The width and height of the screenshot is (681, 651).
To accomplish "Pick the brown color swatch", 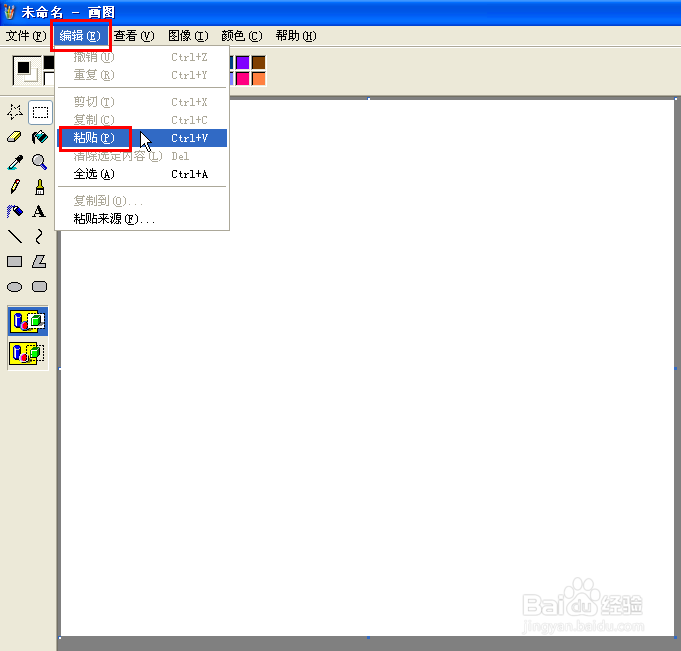I will coord(258,63).
